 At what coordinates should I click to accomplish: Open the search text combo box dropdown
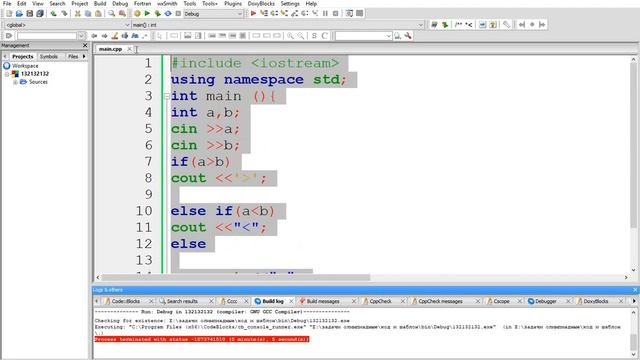[388, 36]
